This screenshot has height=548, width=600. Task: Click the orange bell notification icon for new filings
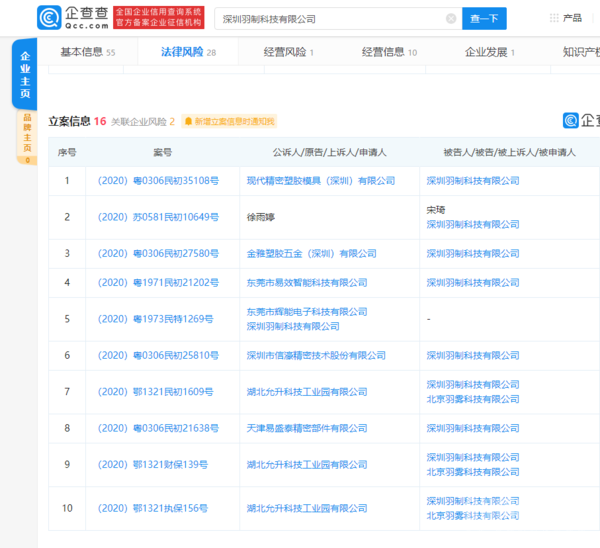200,121
